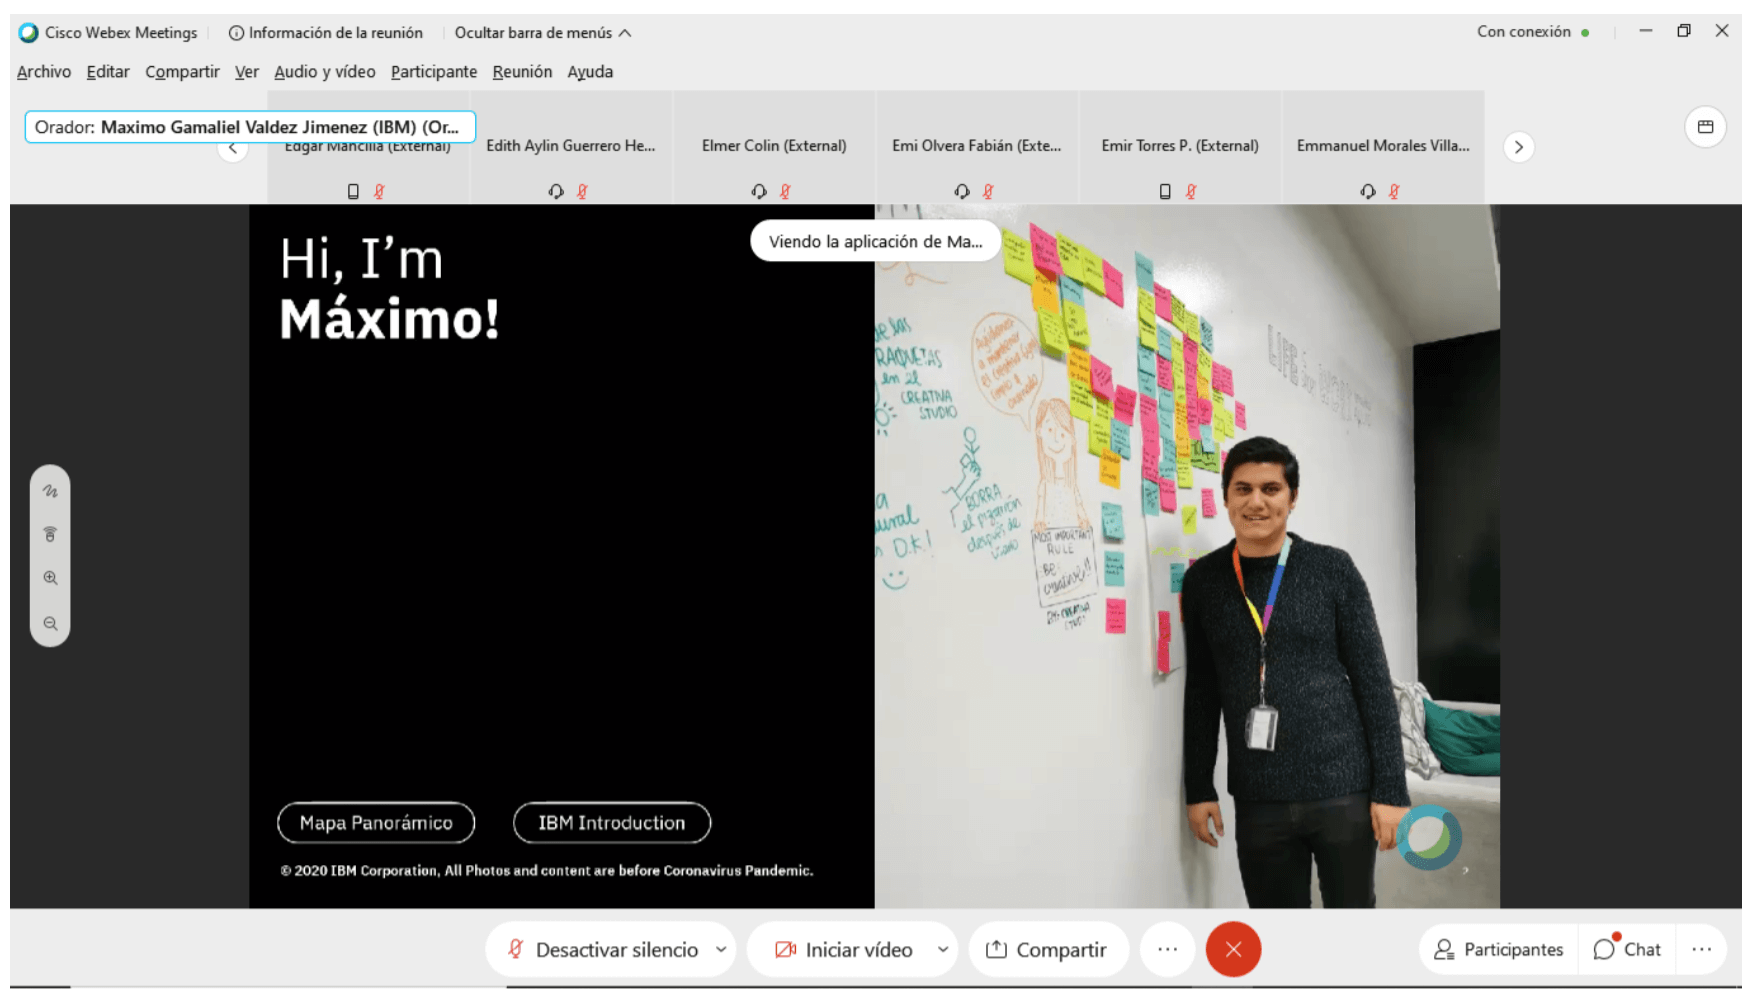This screenshot has height=1004, width=1758.
Task: Open more options ellipsis next to Compartir
Action: pyautogui.click(x=1168, y=950)
